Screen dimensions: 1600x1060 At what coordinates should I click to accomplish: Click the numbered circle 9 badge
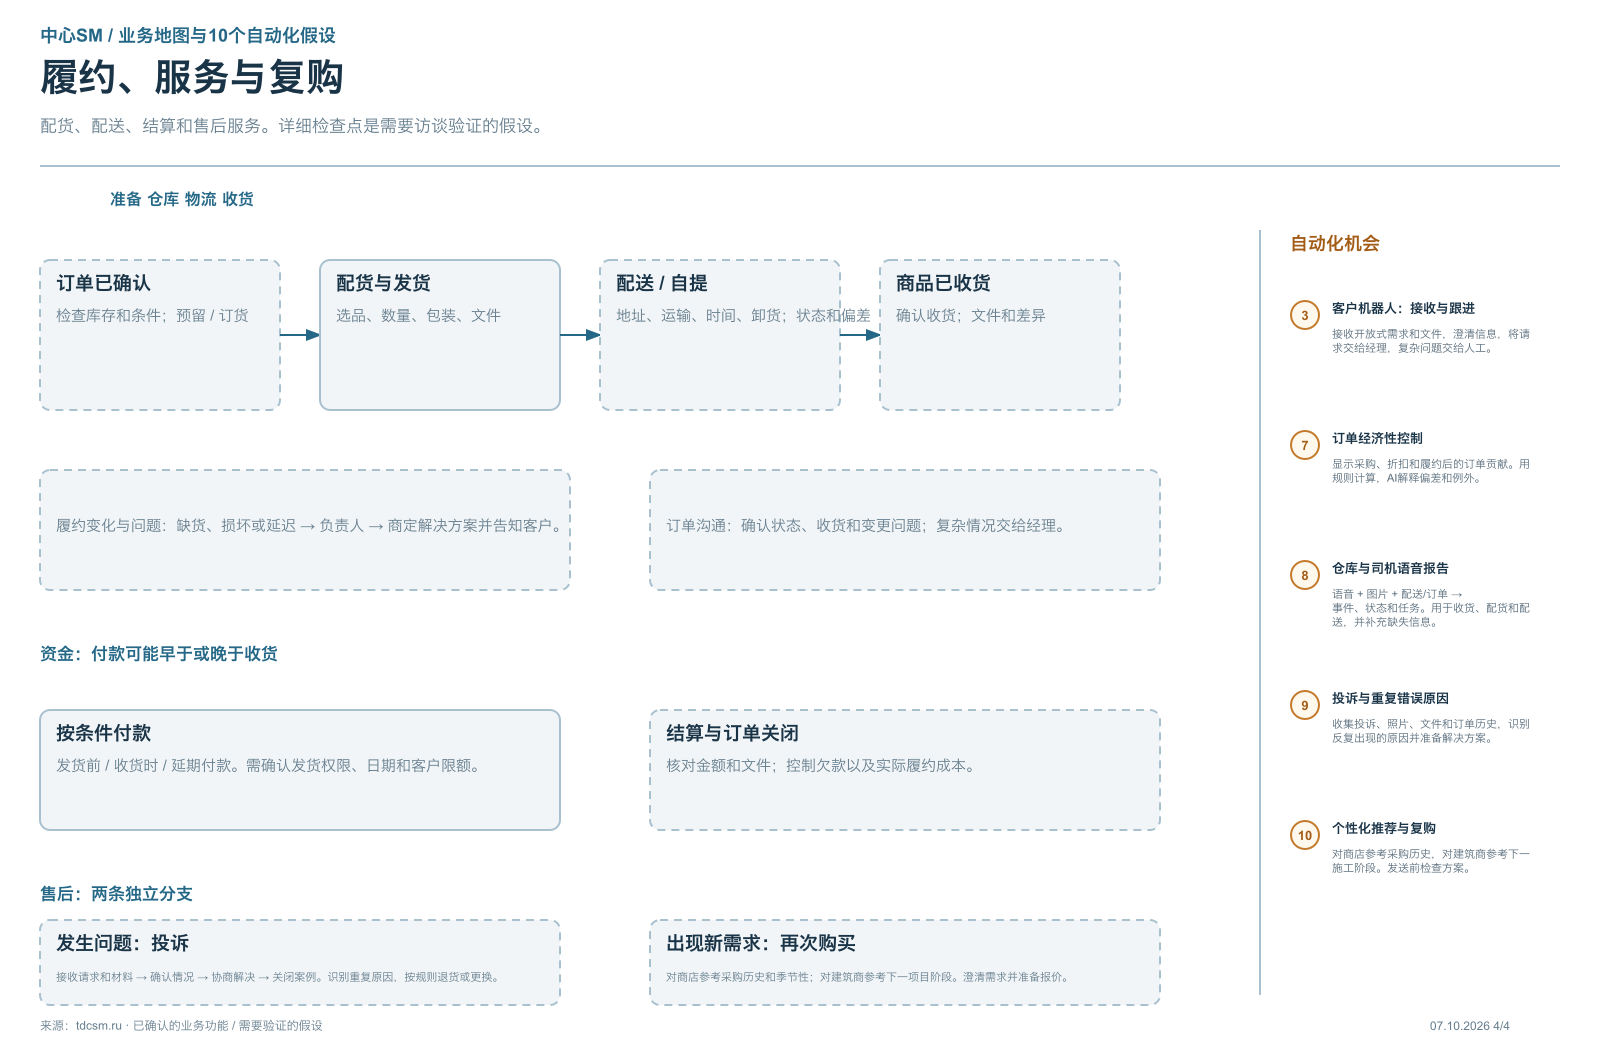click(1304, 705)
